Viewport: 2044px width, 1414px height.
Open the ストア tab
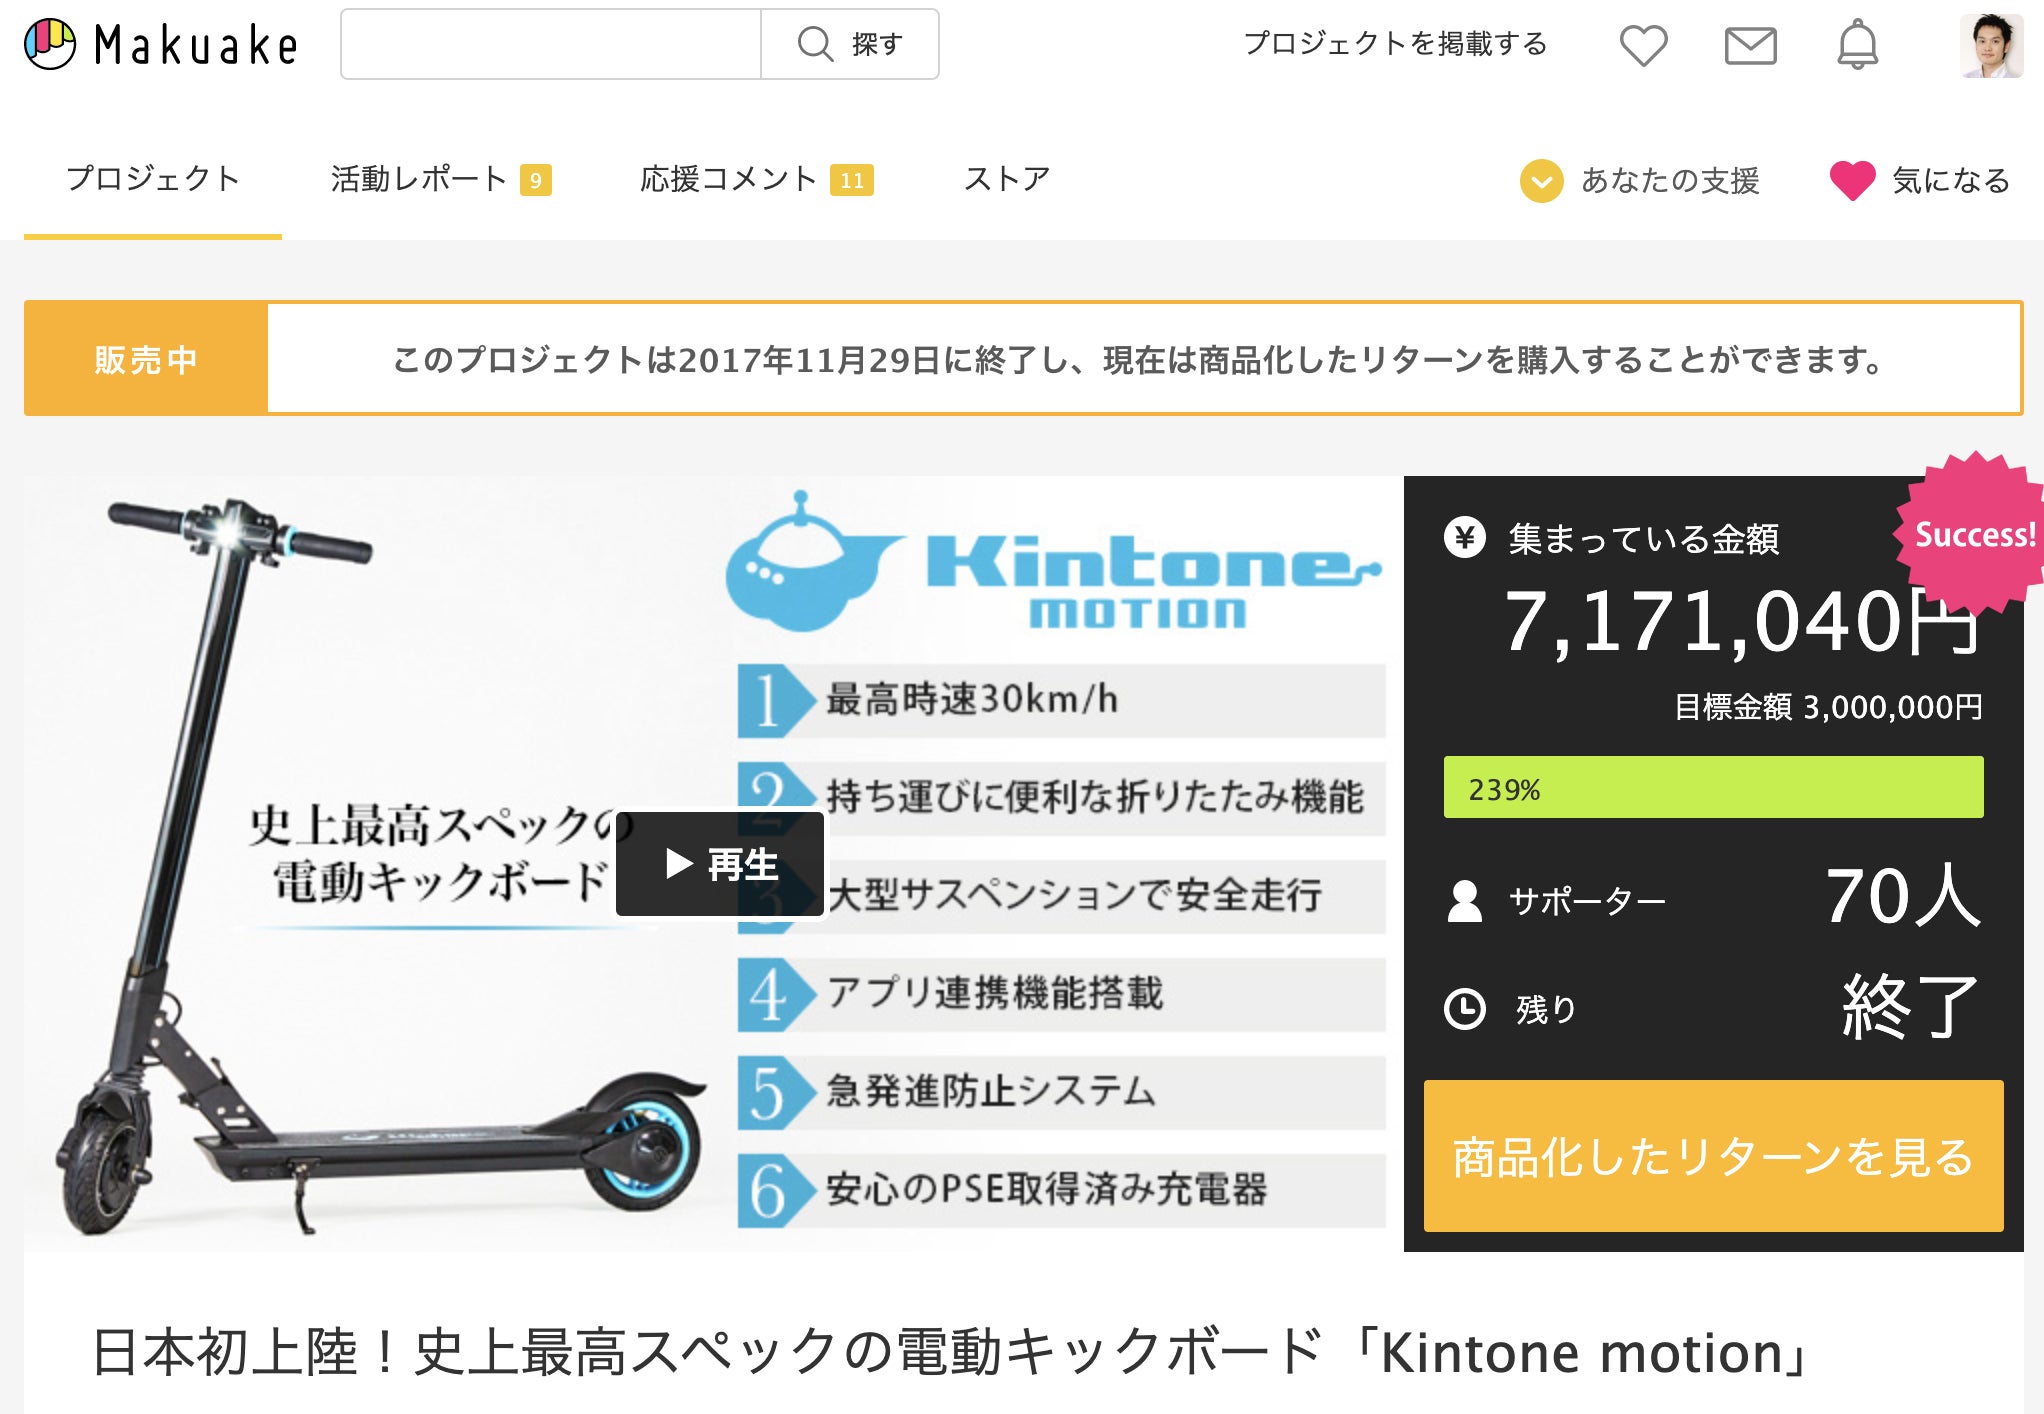tap(1007, 179)
